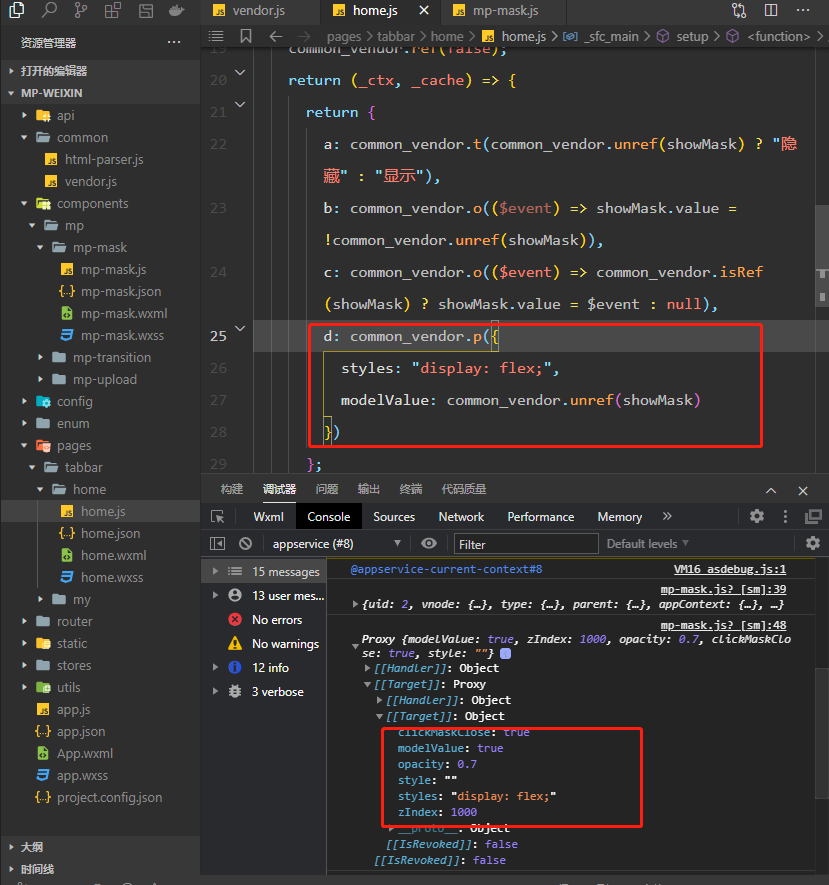Collapse the debugger panel with the up chevron
The width and height of the screenshot is (829, 885).
coord(770,490)
